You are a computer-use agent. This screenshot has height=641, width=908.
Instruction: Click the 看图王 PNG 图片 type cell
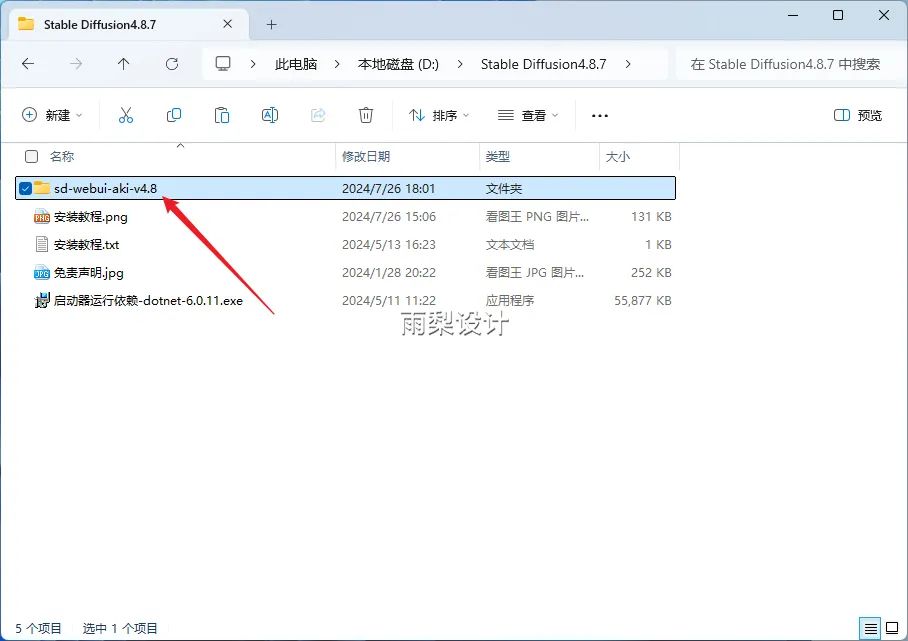(537, 217)
